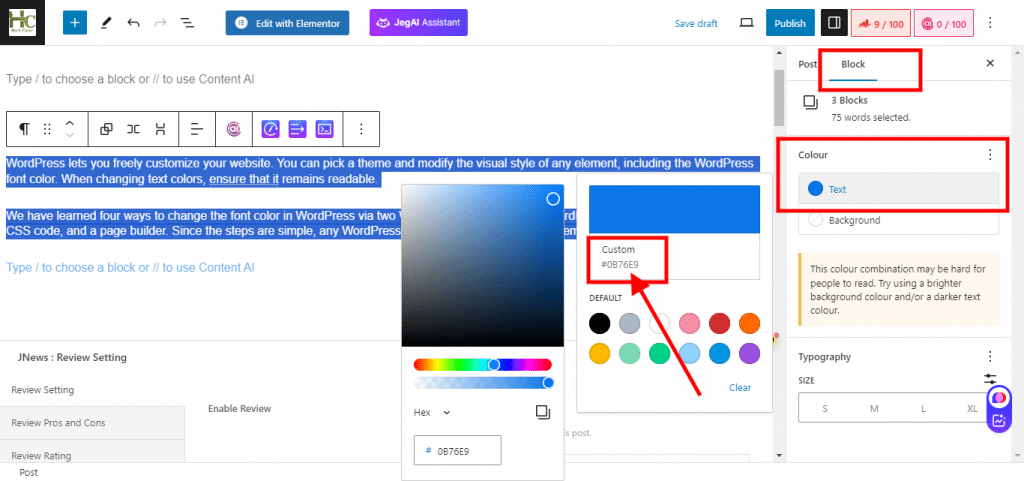The height and width of the screenshot is (481, 1024).
Task: Open block toolbar three-dot options
Action: 361,129
